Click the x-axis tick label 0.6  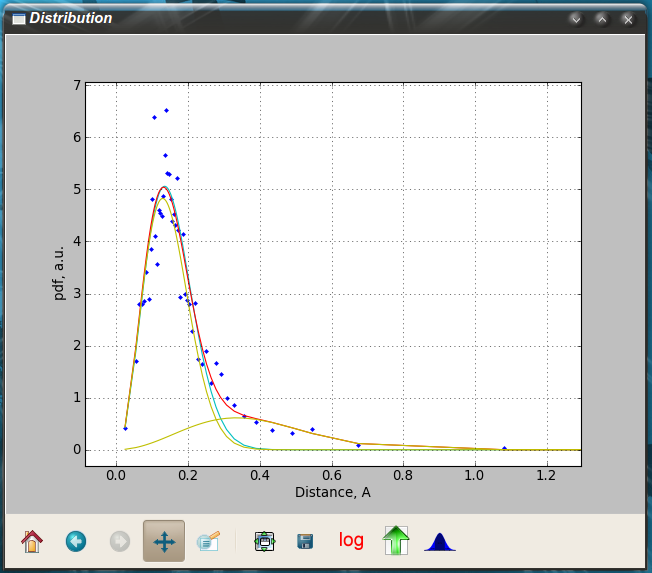point(331,475)
